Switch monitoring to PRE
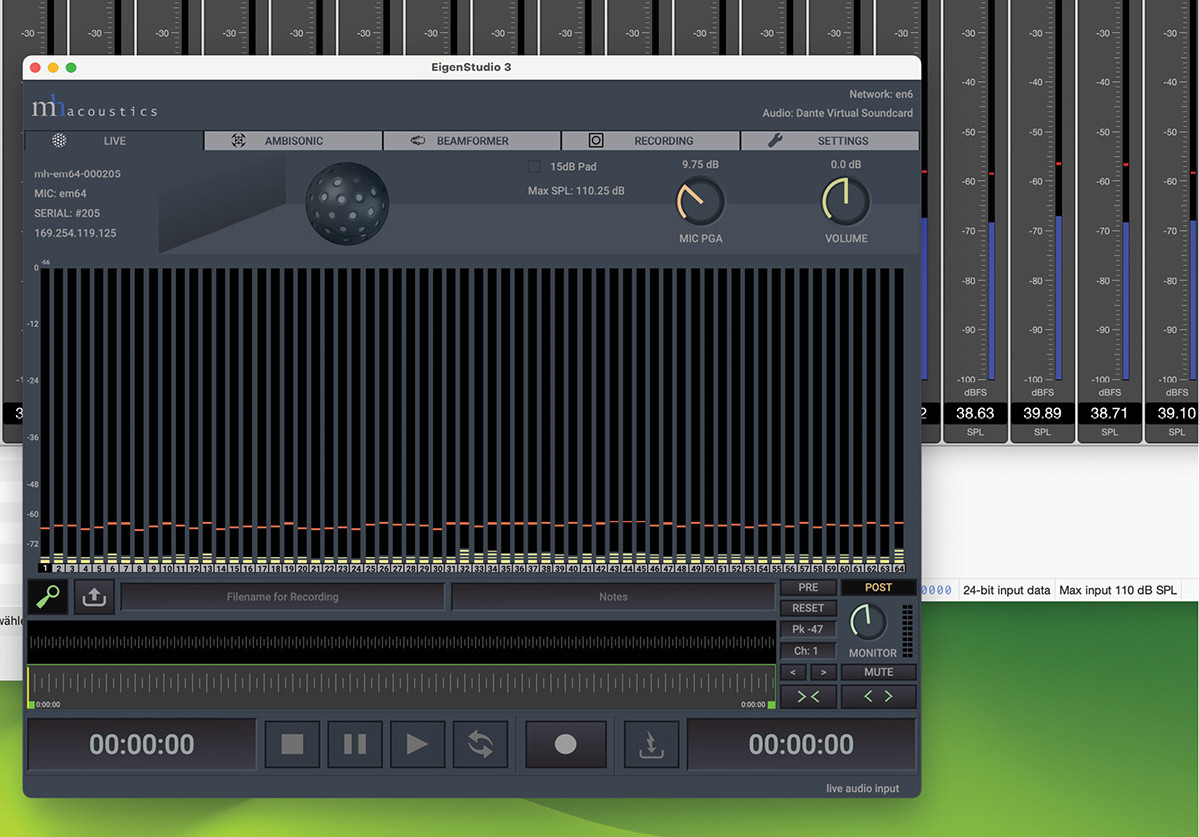The height and width of the screenshot is (837, 1199). click(x=808, y=588)
